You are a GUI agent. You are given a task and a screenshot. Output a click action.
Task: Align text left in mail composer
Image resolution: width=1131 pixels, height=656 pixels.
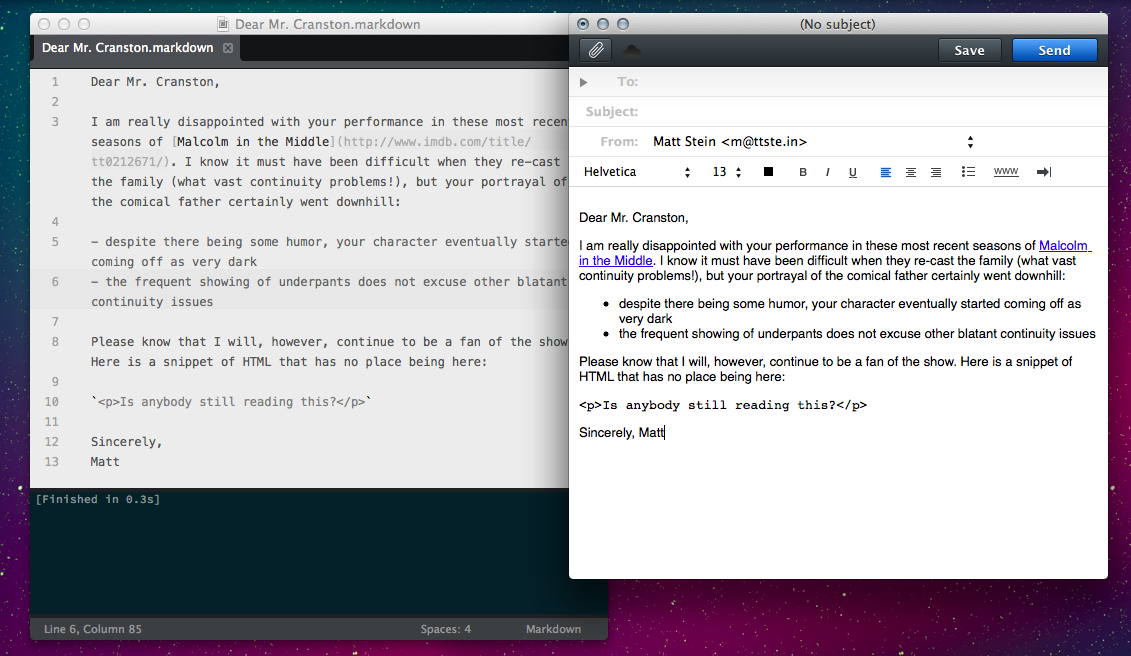(x=886, y=172)
